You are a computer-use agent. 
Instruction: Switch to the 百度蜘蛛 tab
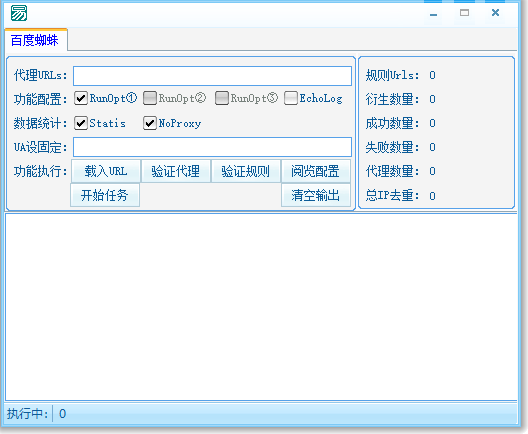coord(35,40)
